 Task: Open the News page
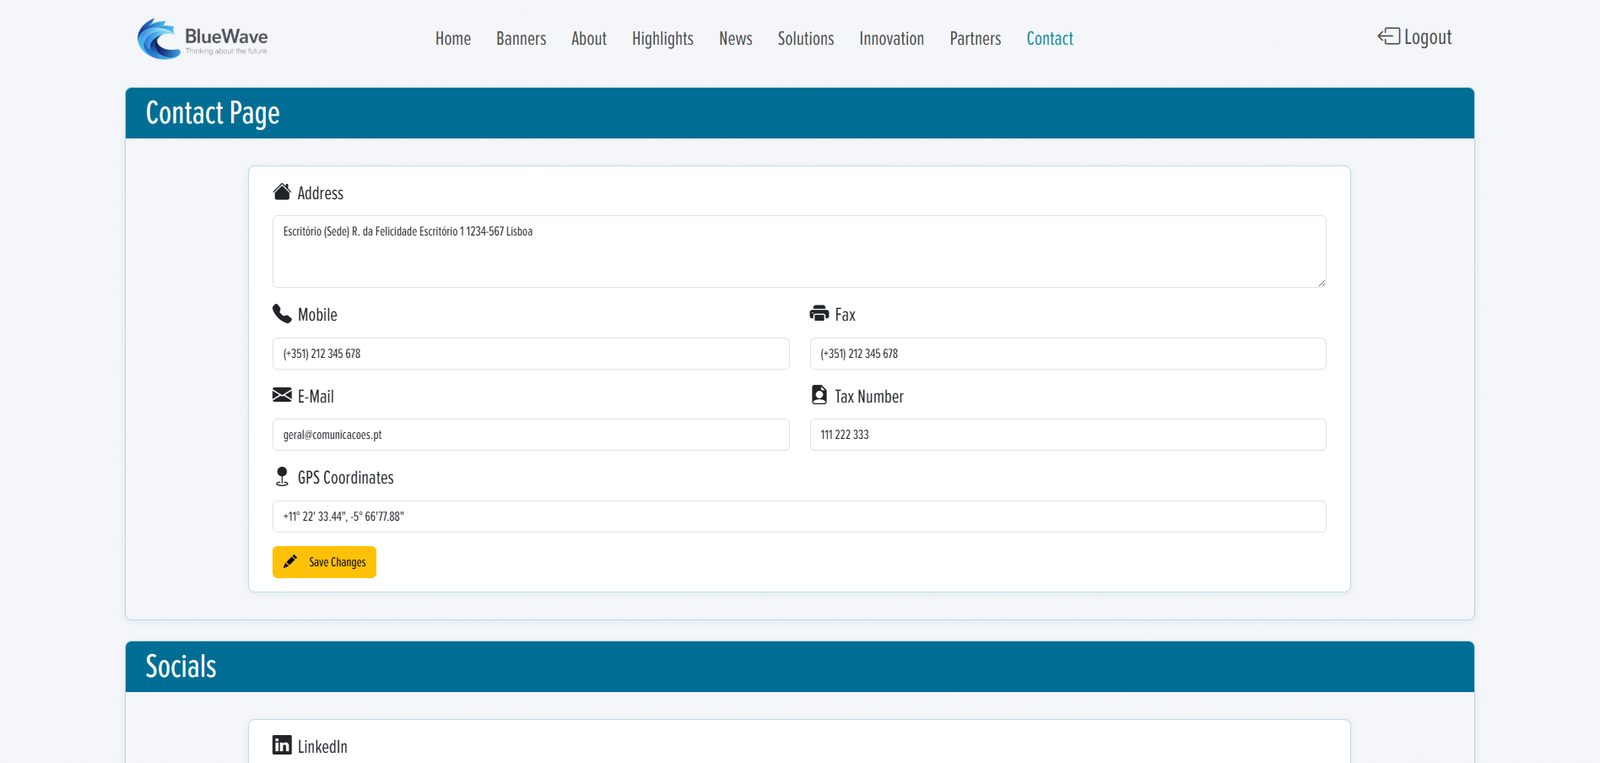click(736, 39)
